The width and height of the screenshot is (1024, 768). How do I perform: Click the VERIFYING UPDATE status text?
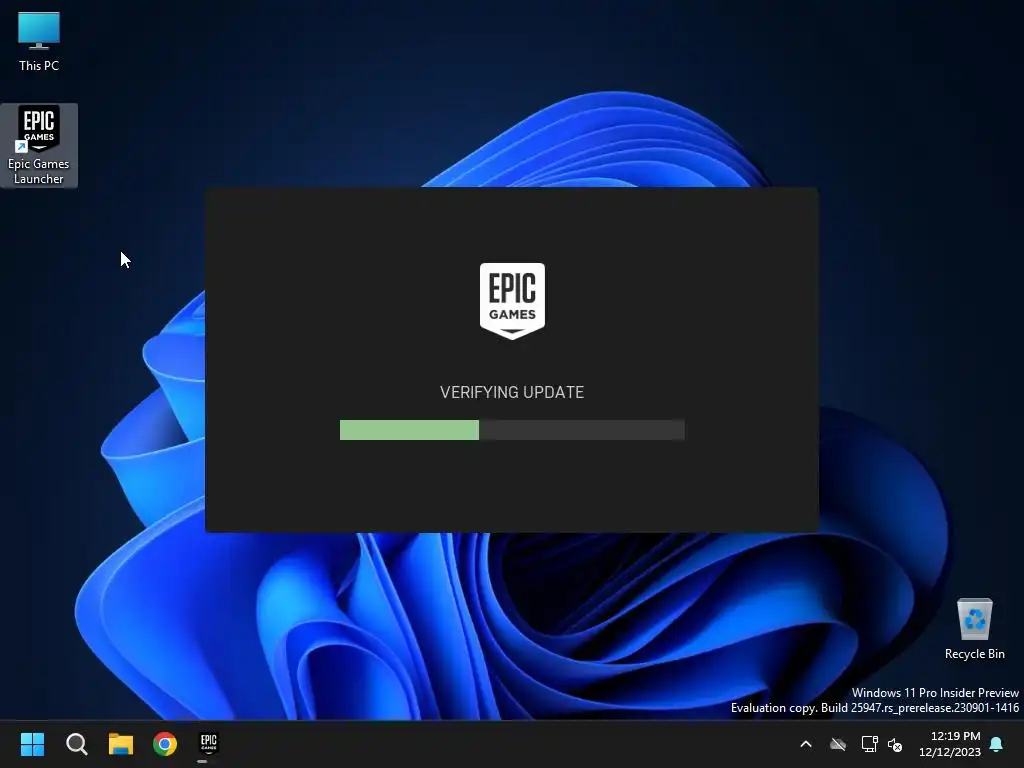tap(512, 392)
